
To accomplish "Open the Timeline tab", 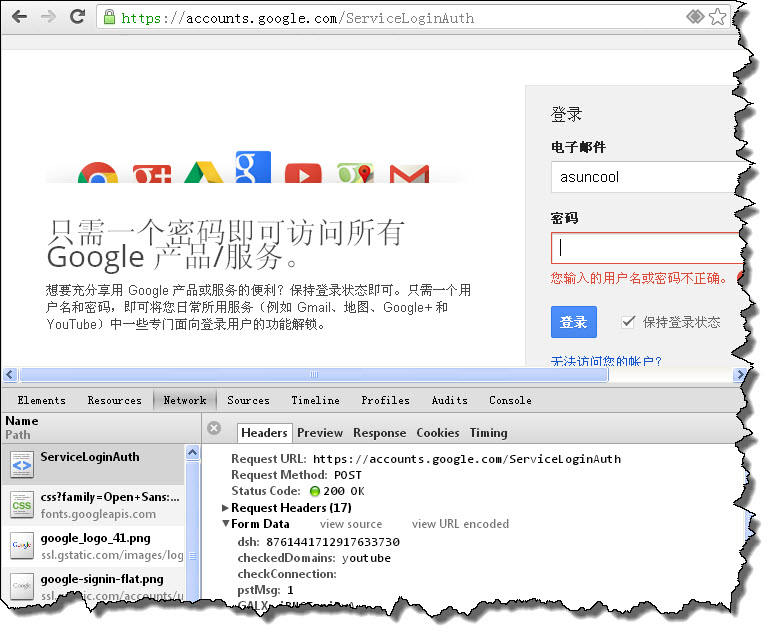I will (x=316, y=400).
